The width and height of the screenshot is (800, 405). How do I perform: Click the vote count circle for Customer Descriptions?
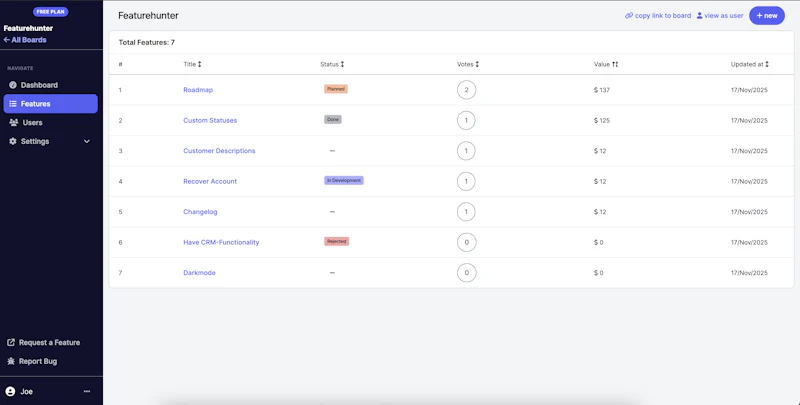click(x=466, y=151)
